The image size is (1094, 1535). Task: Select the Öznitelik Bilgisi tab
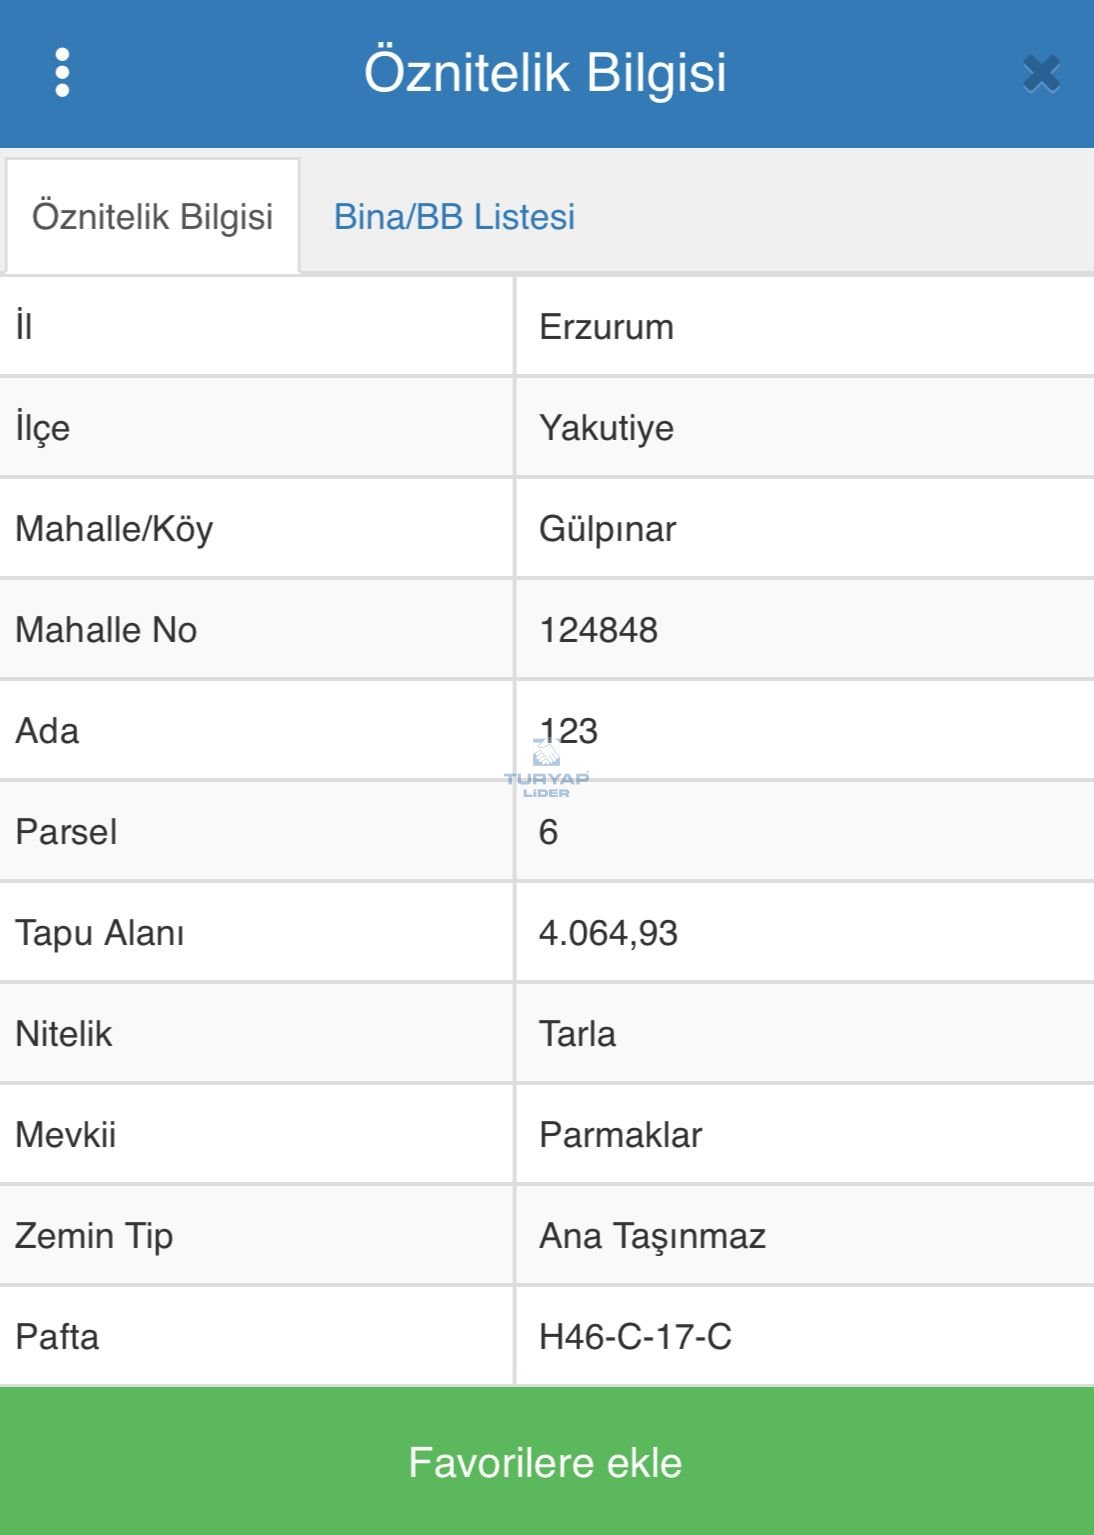[x=152, y=217]
